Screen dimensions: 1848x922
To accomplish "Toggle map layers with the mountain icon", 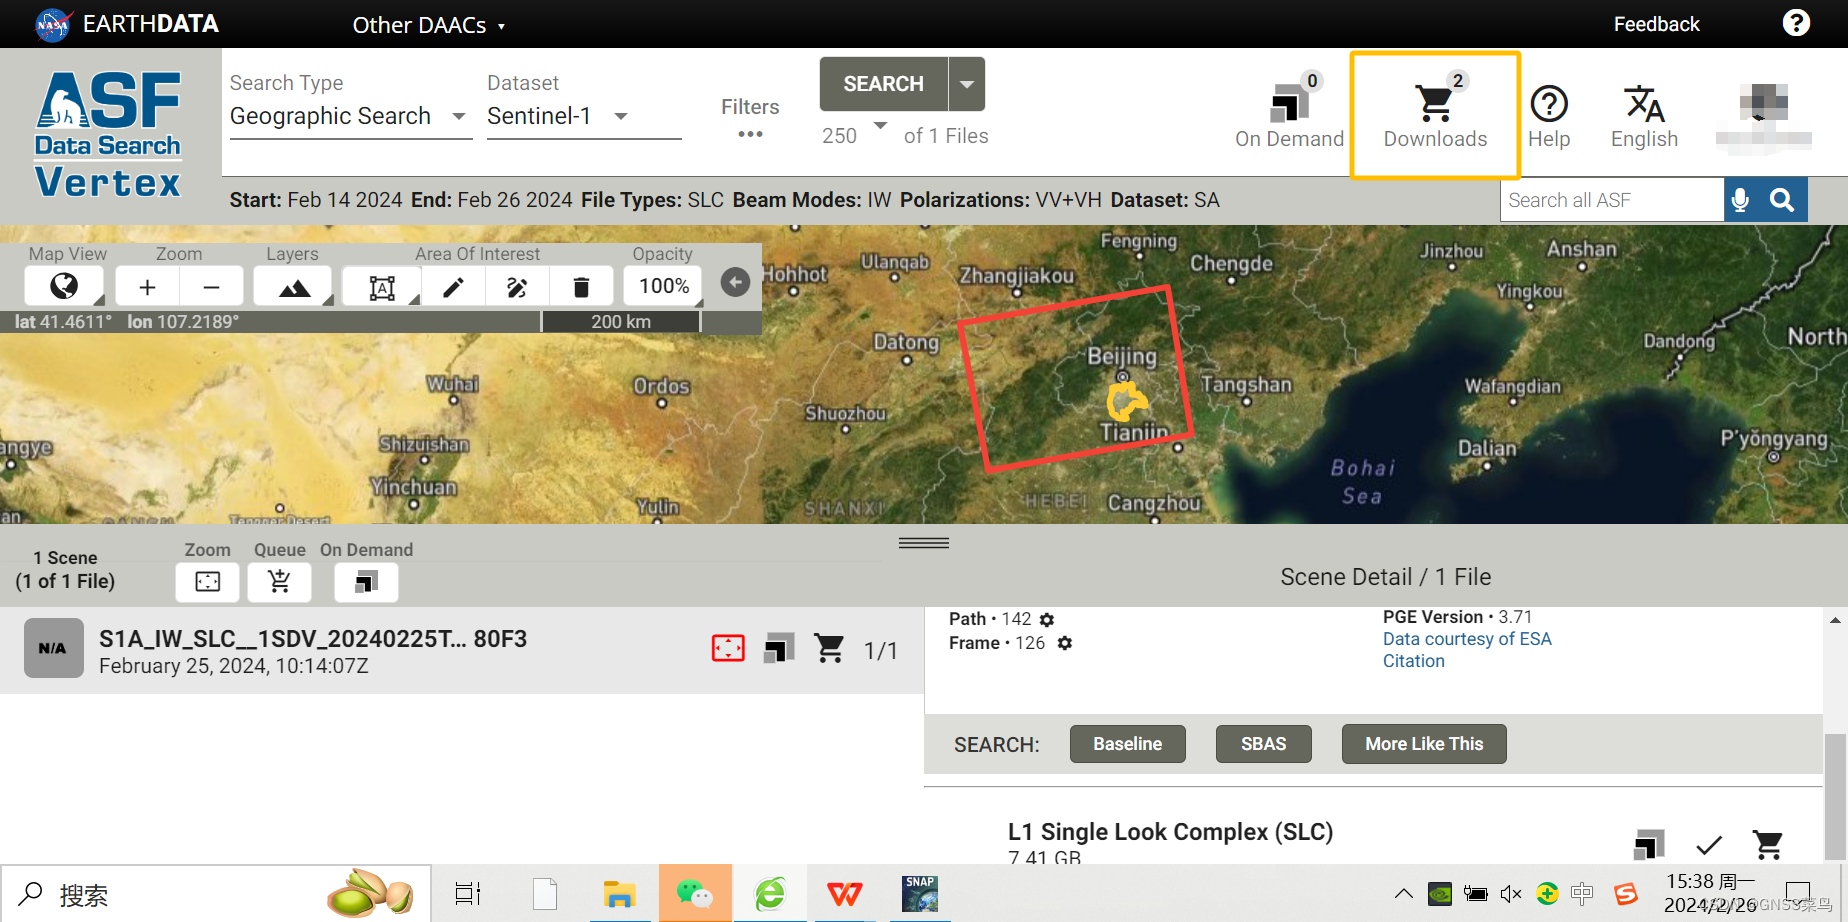I will click(x=292, y=286).
